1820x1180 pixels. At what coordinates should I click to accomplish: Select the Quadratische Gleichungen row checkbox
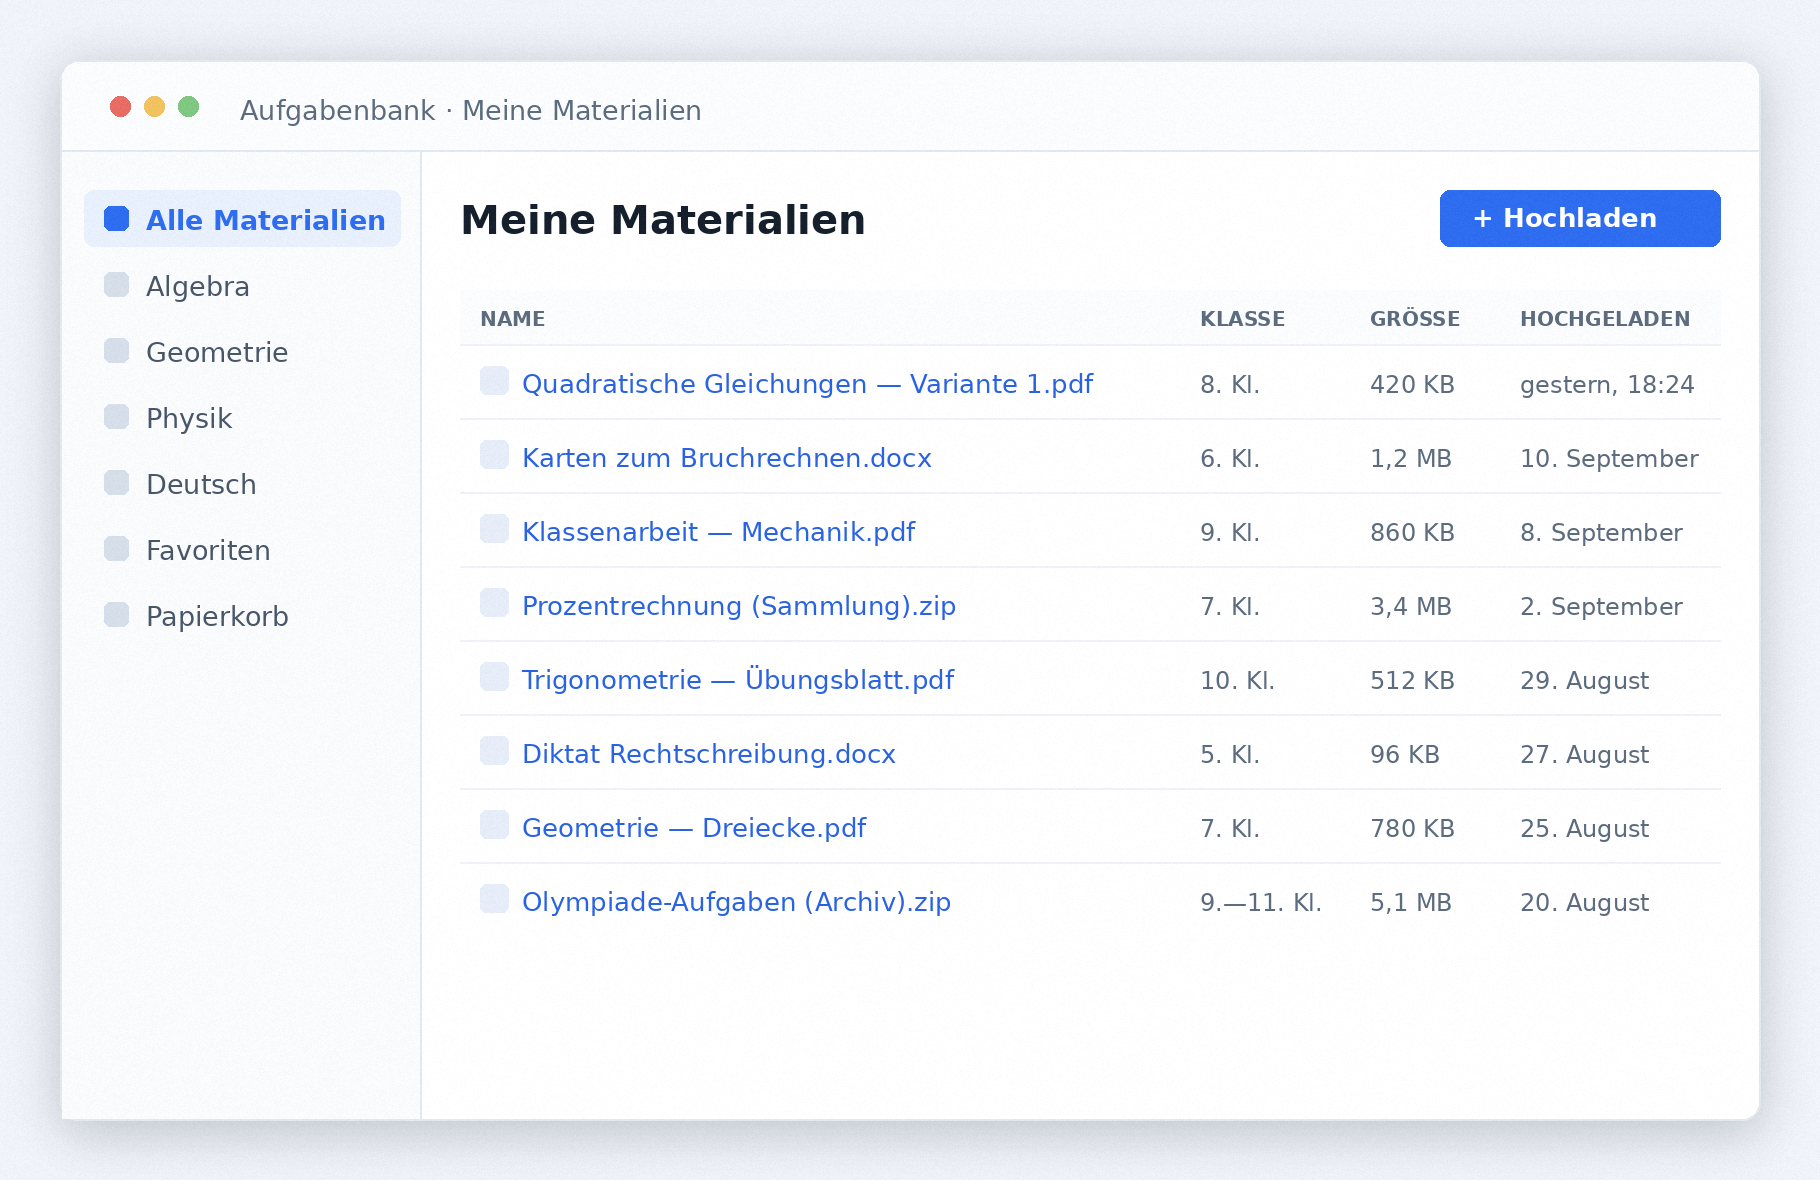494,381
